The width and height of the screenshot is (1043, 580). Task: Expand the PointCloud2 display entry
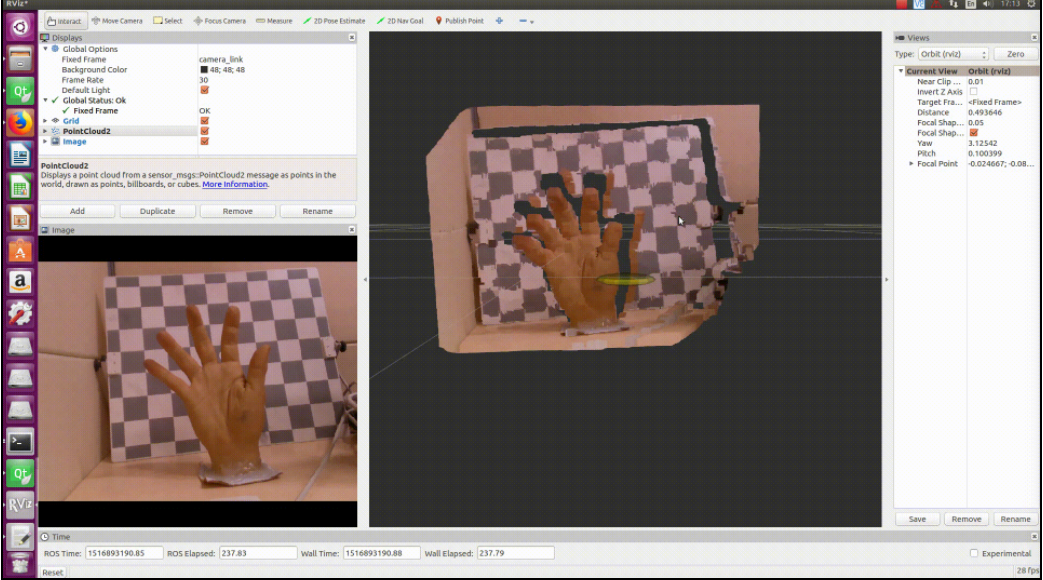coord(44,131)
